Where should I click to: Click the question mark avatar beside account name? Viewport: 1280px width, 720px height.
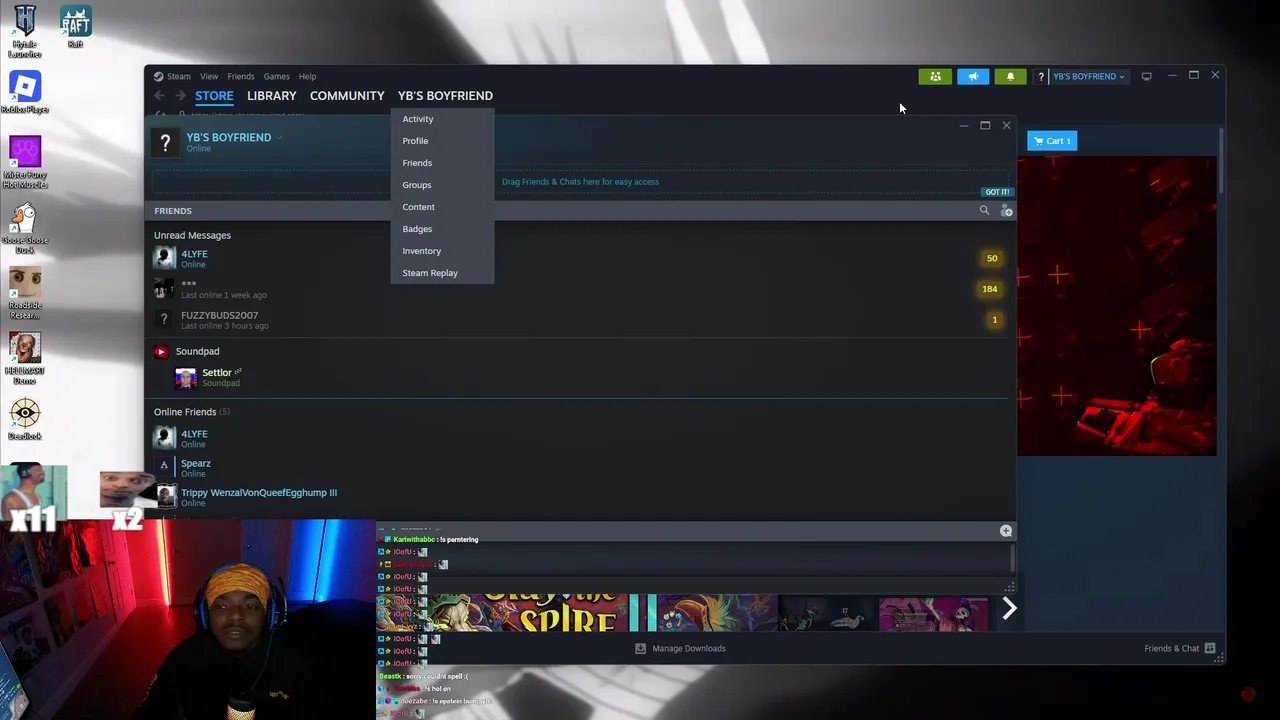pyautogui.click(x=1041, y=76)
